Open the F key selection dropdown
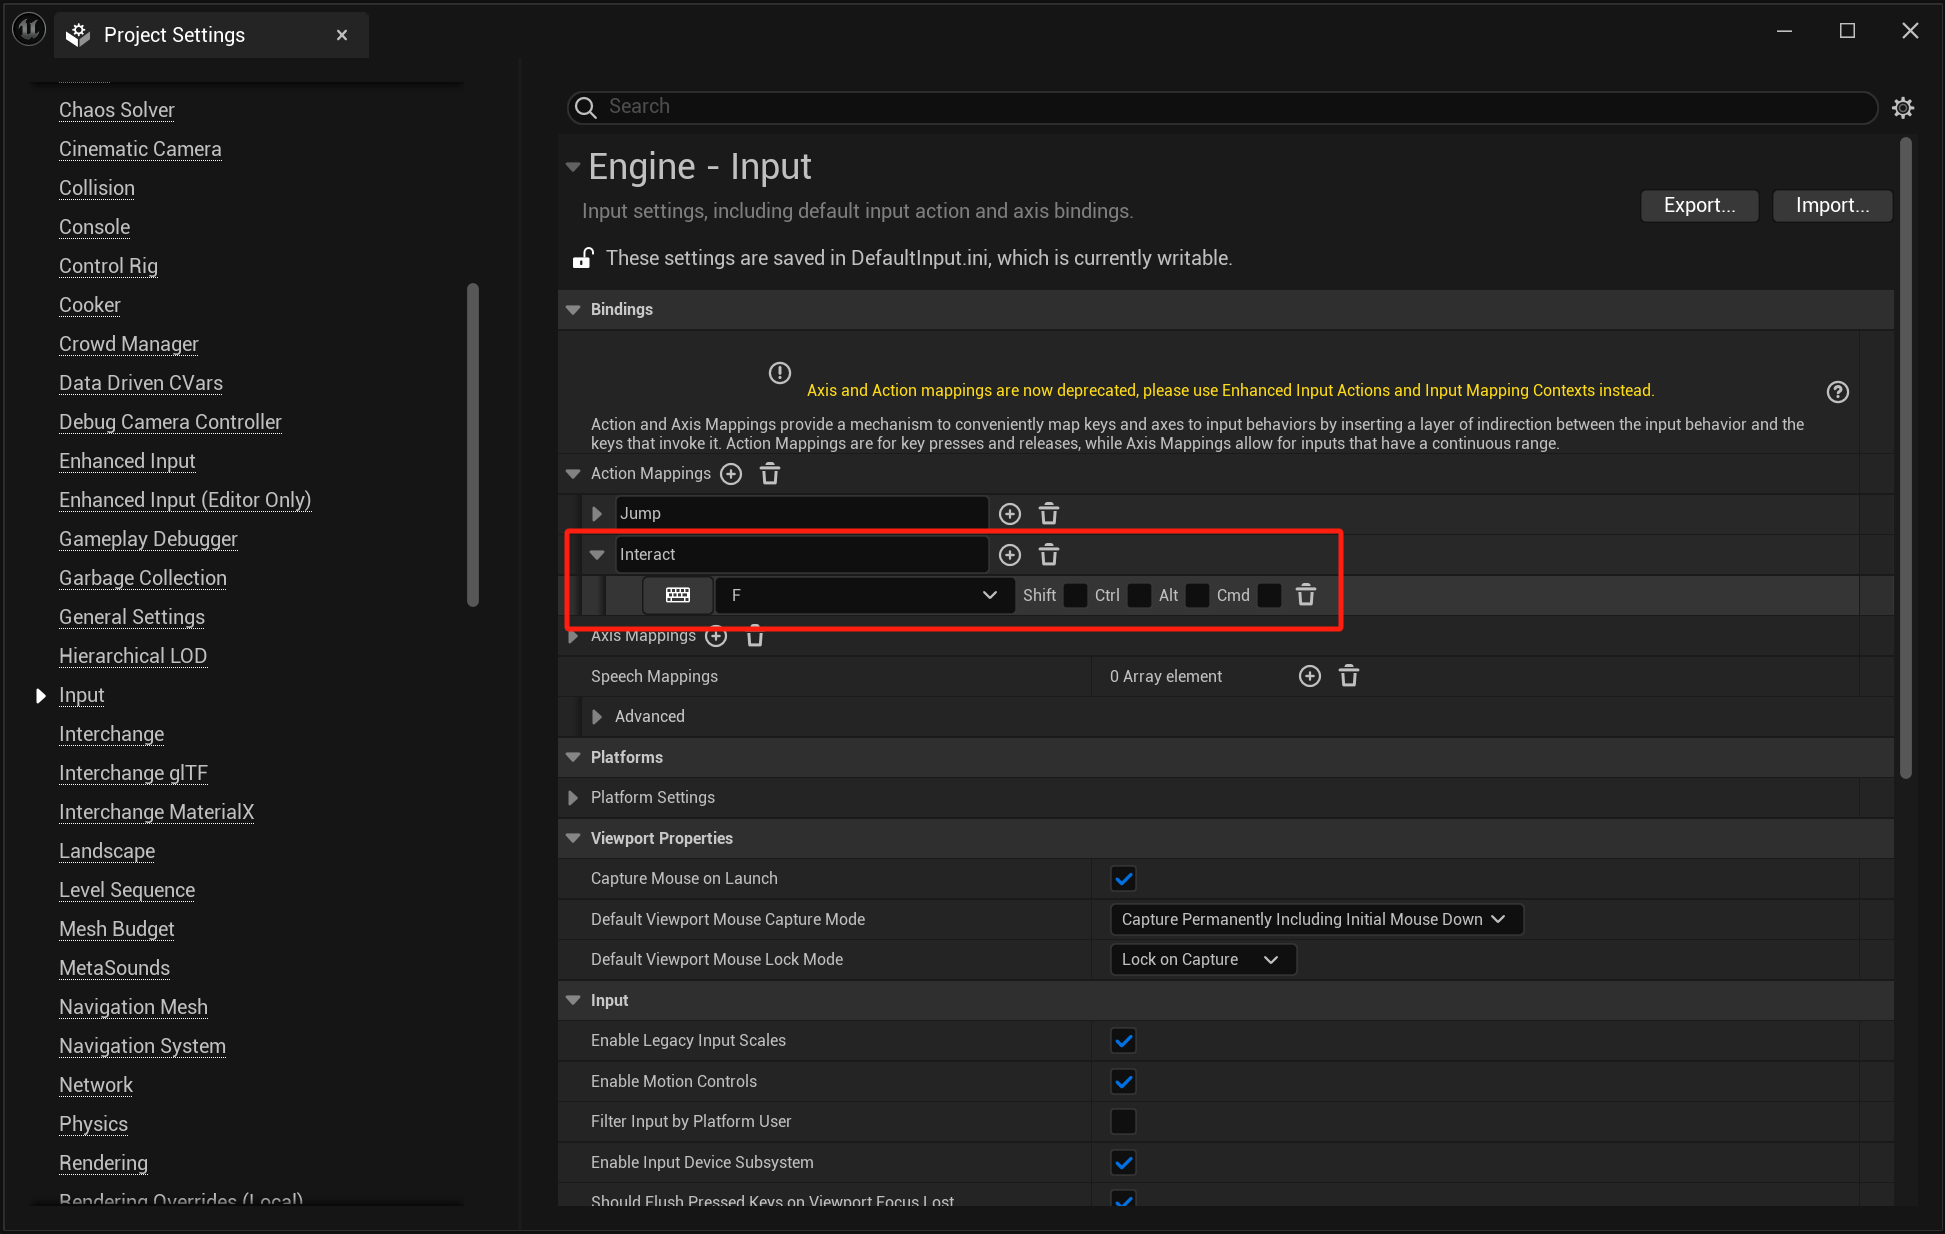The width and height of the screenshot is (1945, 1234). (x=864, y=595)
